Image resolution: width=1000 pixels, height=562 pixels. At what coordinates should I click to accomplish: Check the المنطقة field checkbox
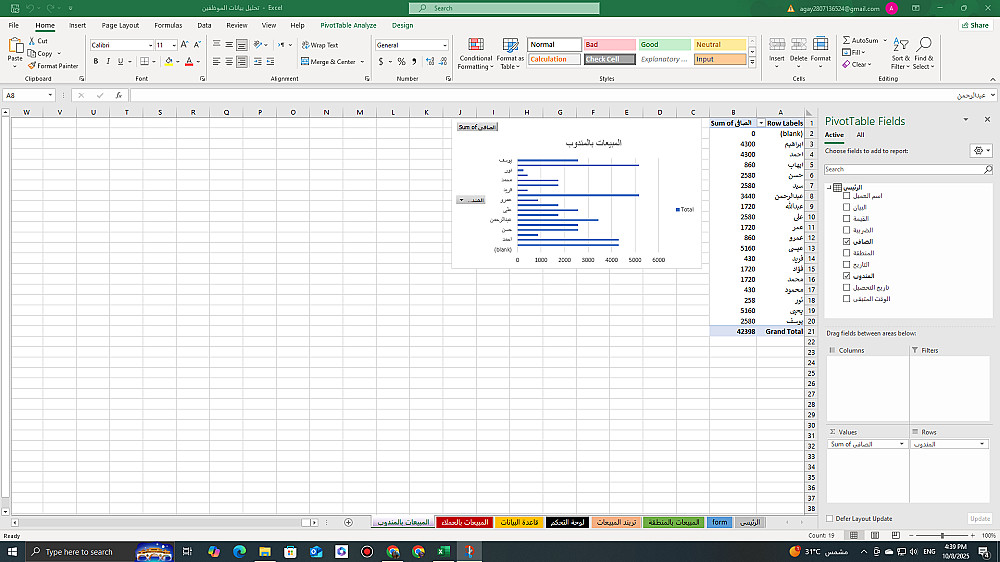click(847, 253)
